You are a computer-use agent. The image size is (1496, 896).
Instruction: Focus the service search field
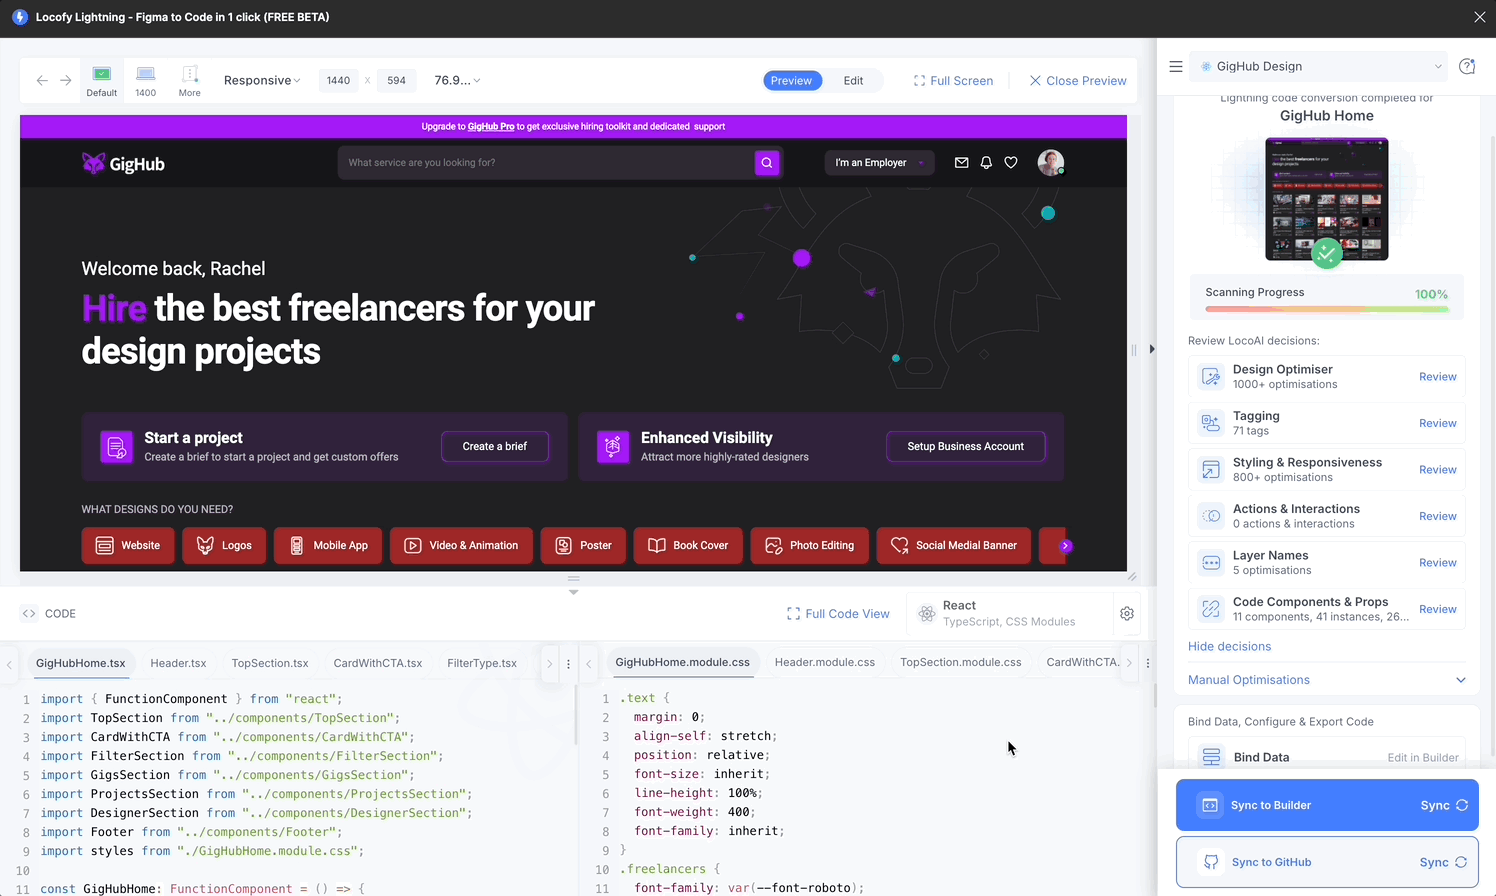(x=546, y=163)
